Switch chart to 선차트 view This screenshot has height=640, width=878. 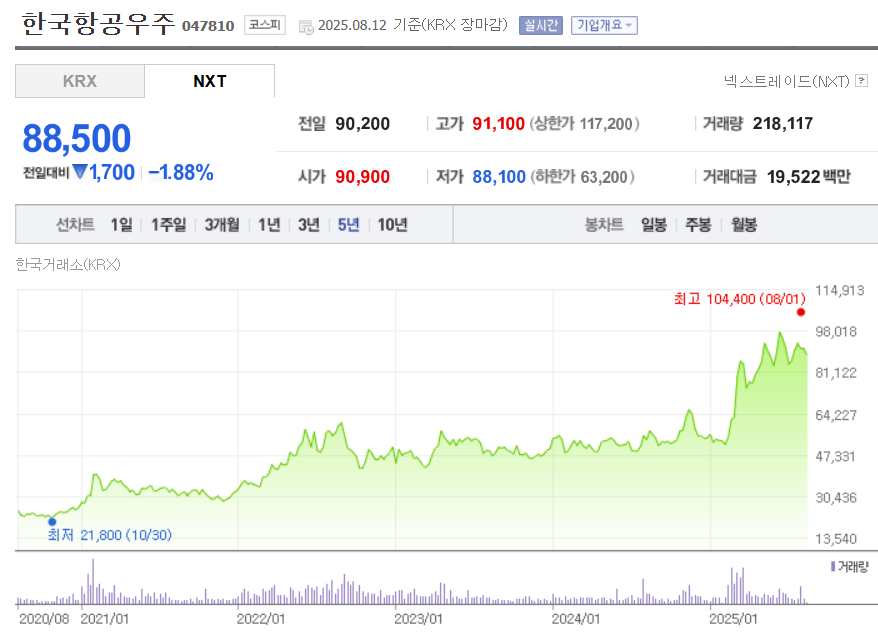tap(72, 224)
